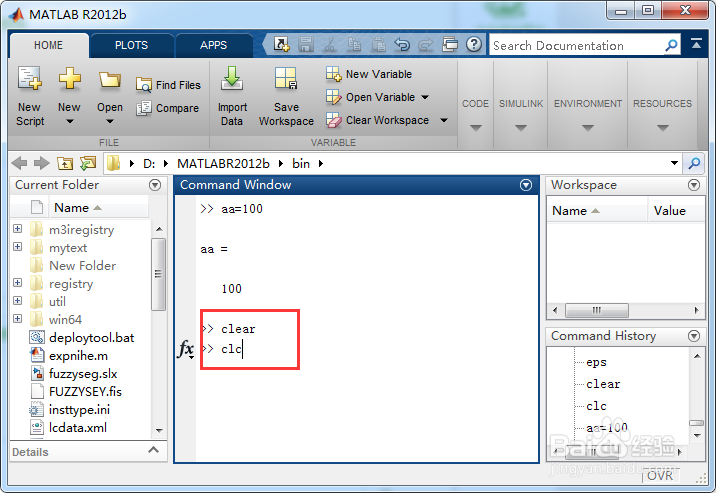716x493 pixels.
Task: Expand the SIMULINK section
Action: pyautogui.click(x=521, y=128)
